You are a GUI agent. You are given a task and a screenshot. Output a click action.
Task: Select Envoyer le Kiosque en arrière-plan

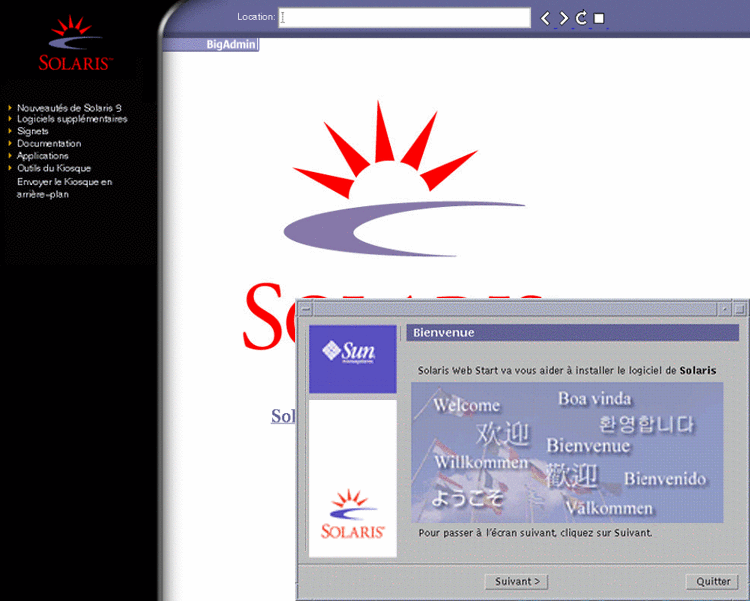click(x=65, y=188)
